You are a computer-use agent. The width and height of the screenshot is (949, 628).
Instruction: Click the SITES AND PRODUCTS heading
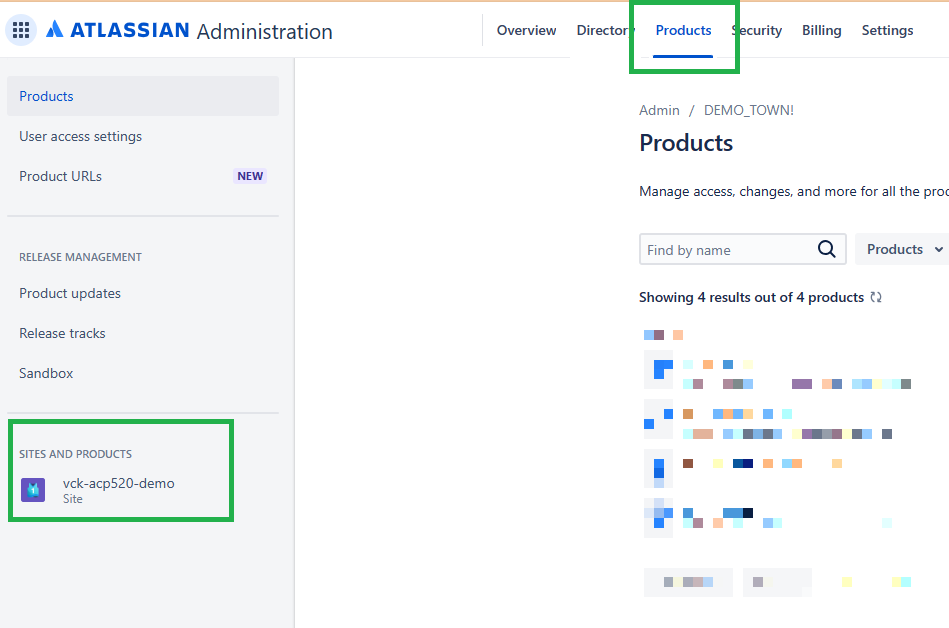[76, 454]
